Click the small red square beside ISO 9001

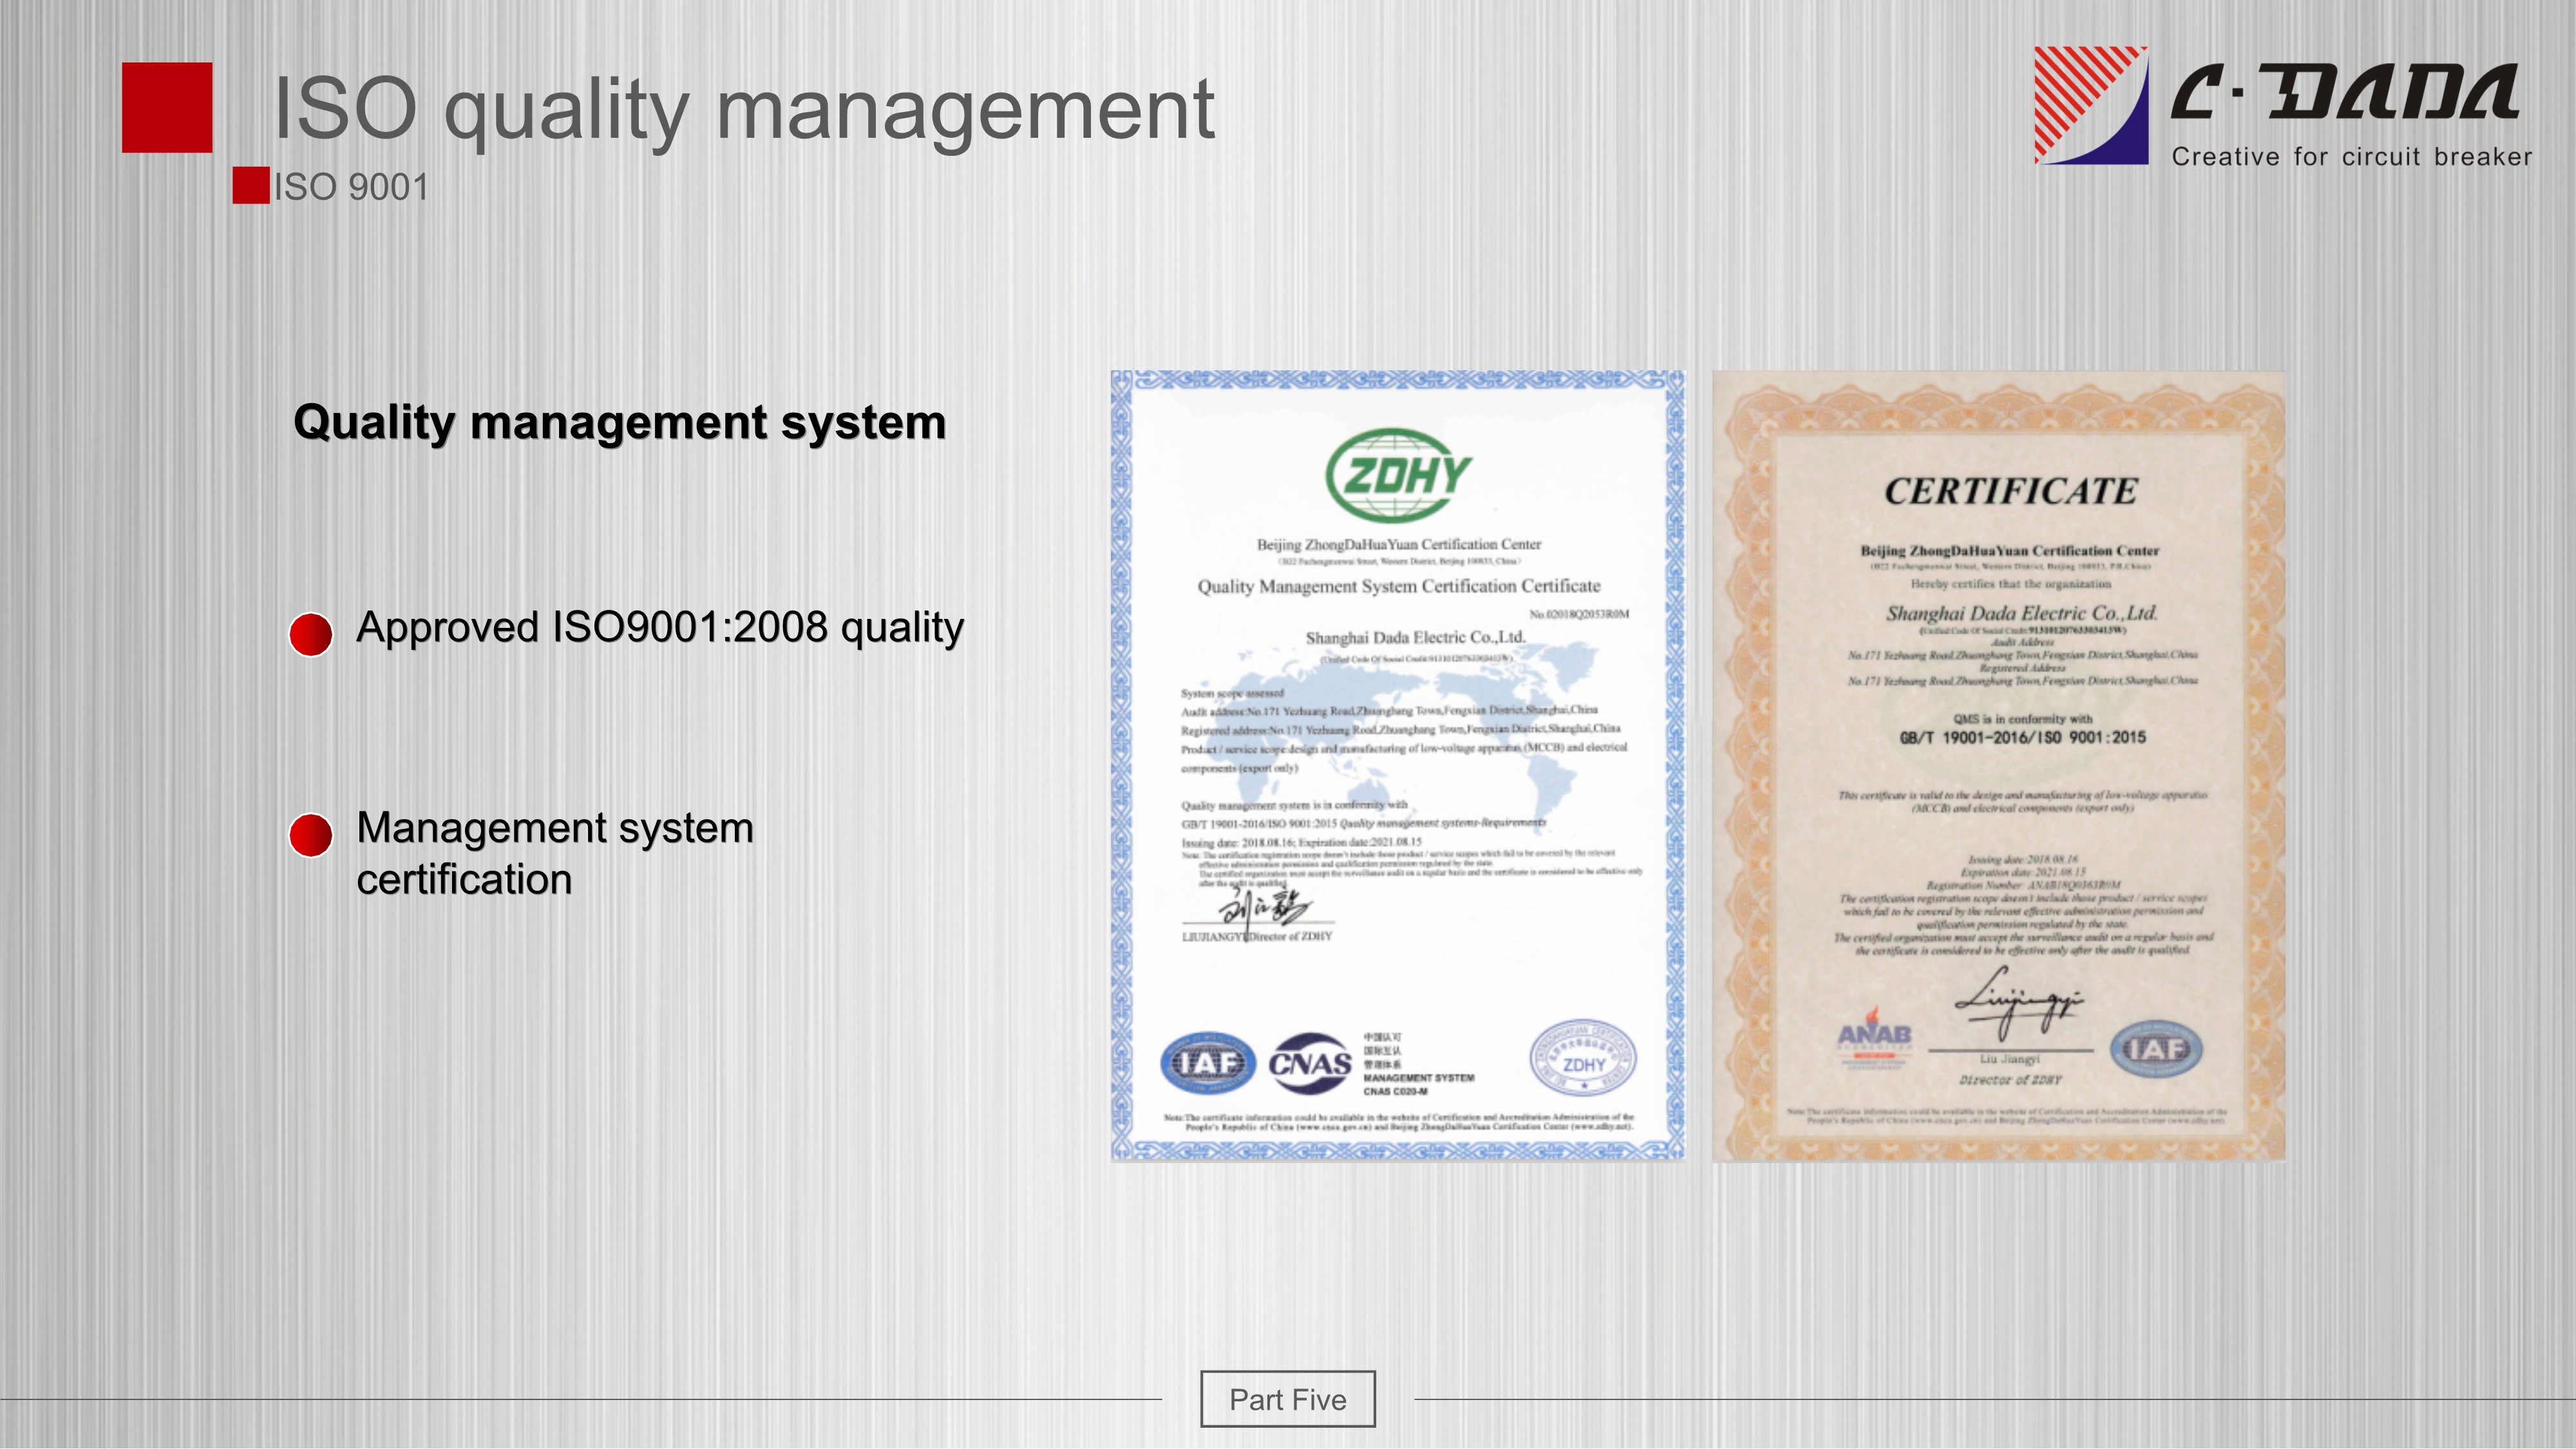click(x=251, y=185)
